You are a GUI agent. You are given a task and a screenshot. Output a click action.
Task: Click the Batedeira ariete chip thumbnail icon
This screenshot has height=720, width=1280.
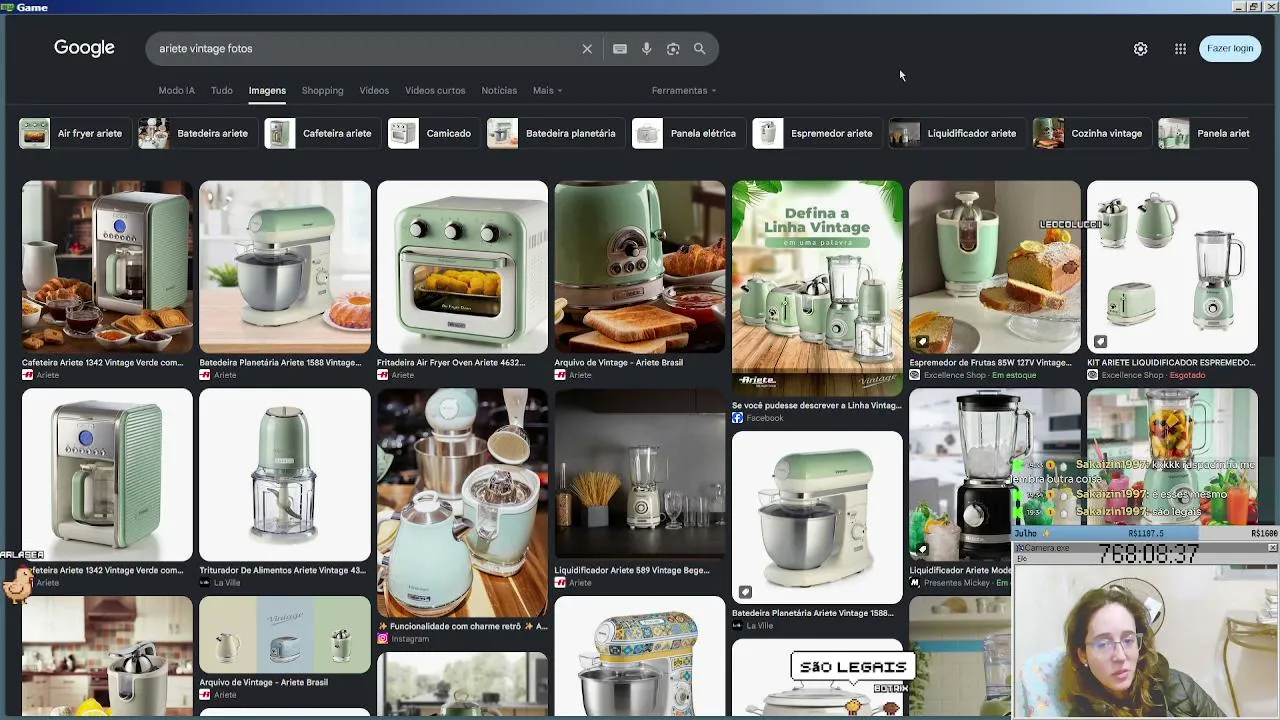[154, 133]
